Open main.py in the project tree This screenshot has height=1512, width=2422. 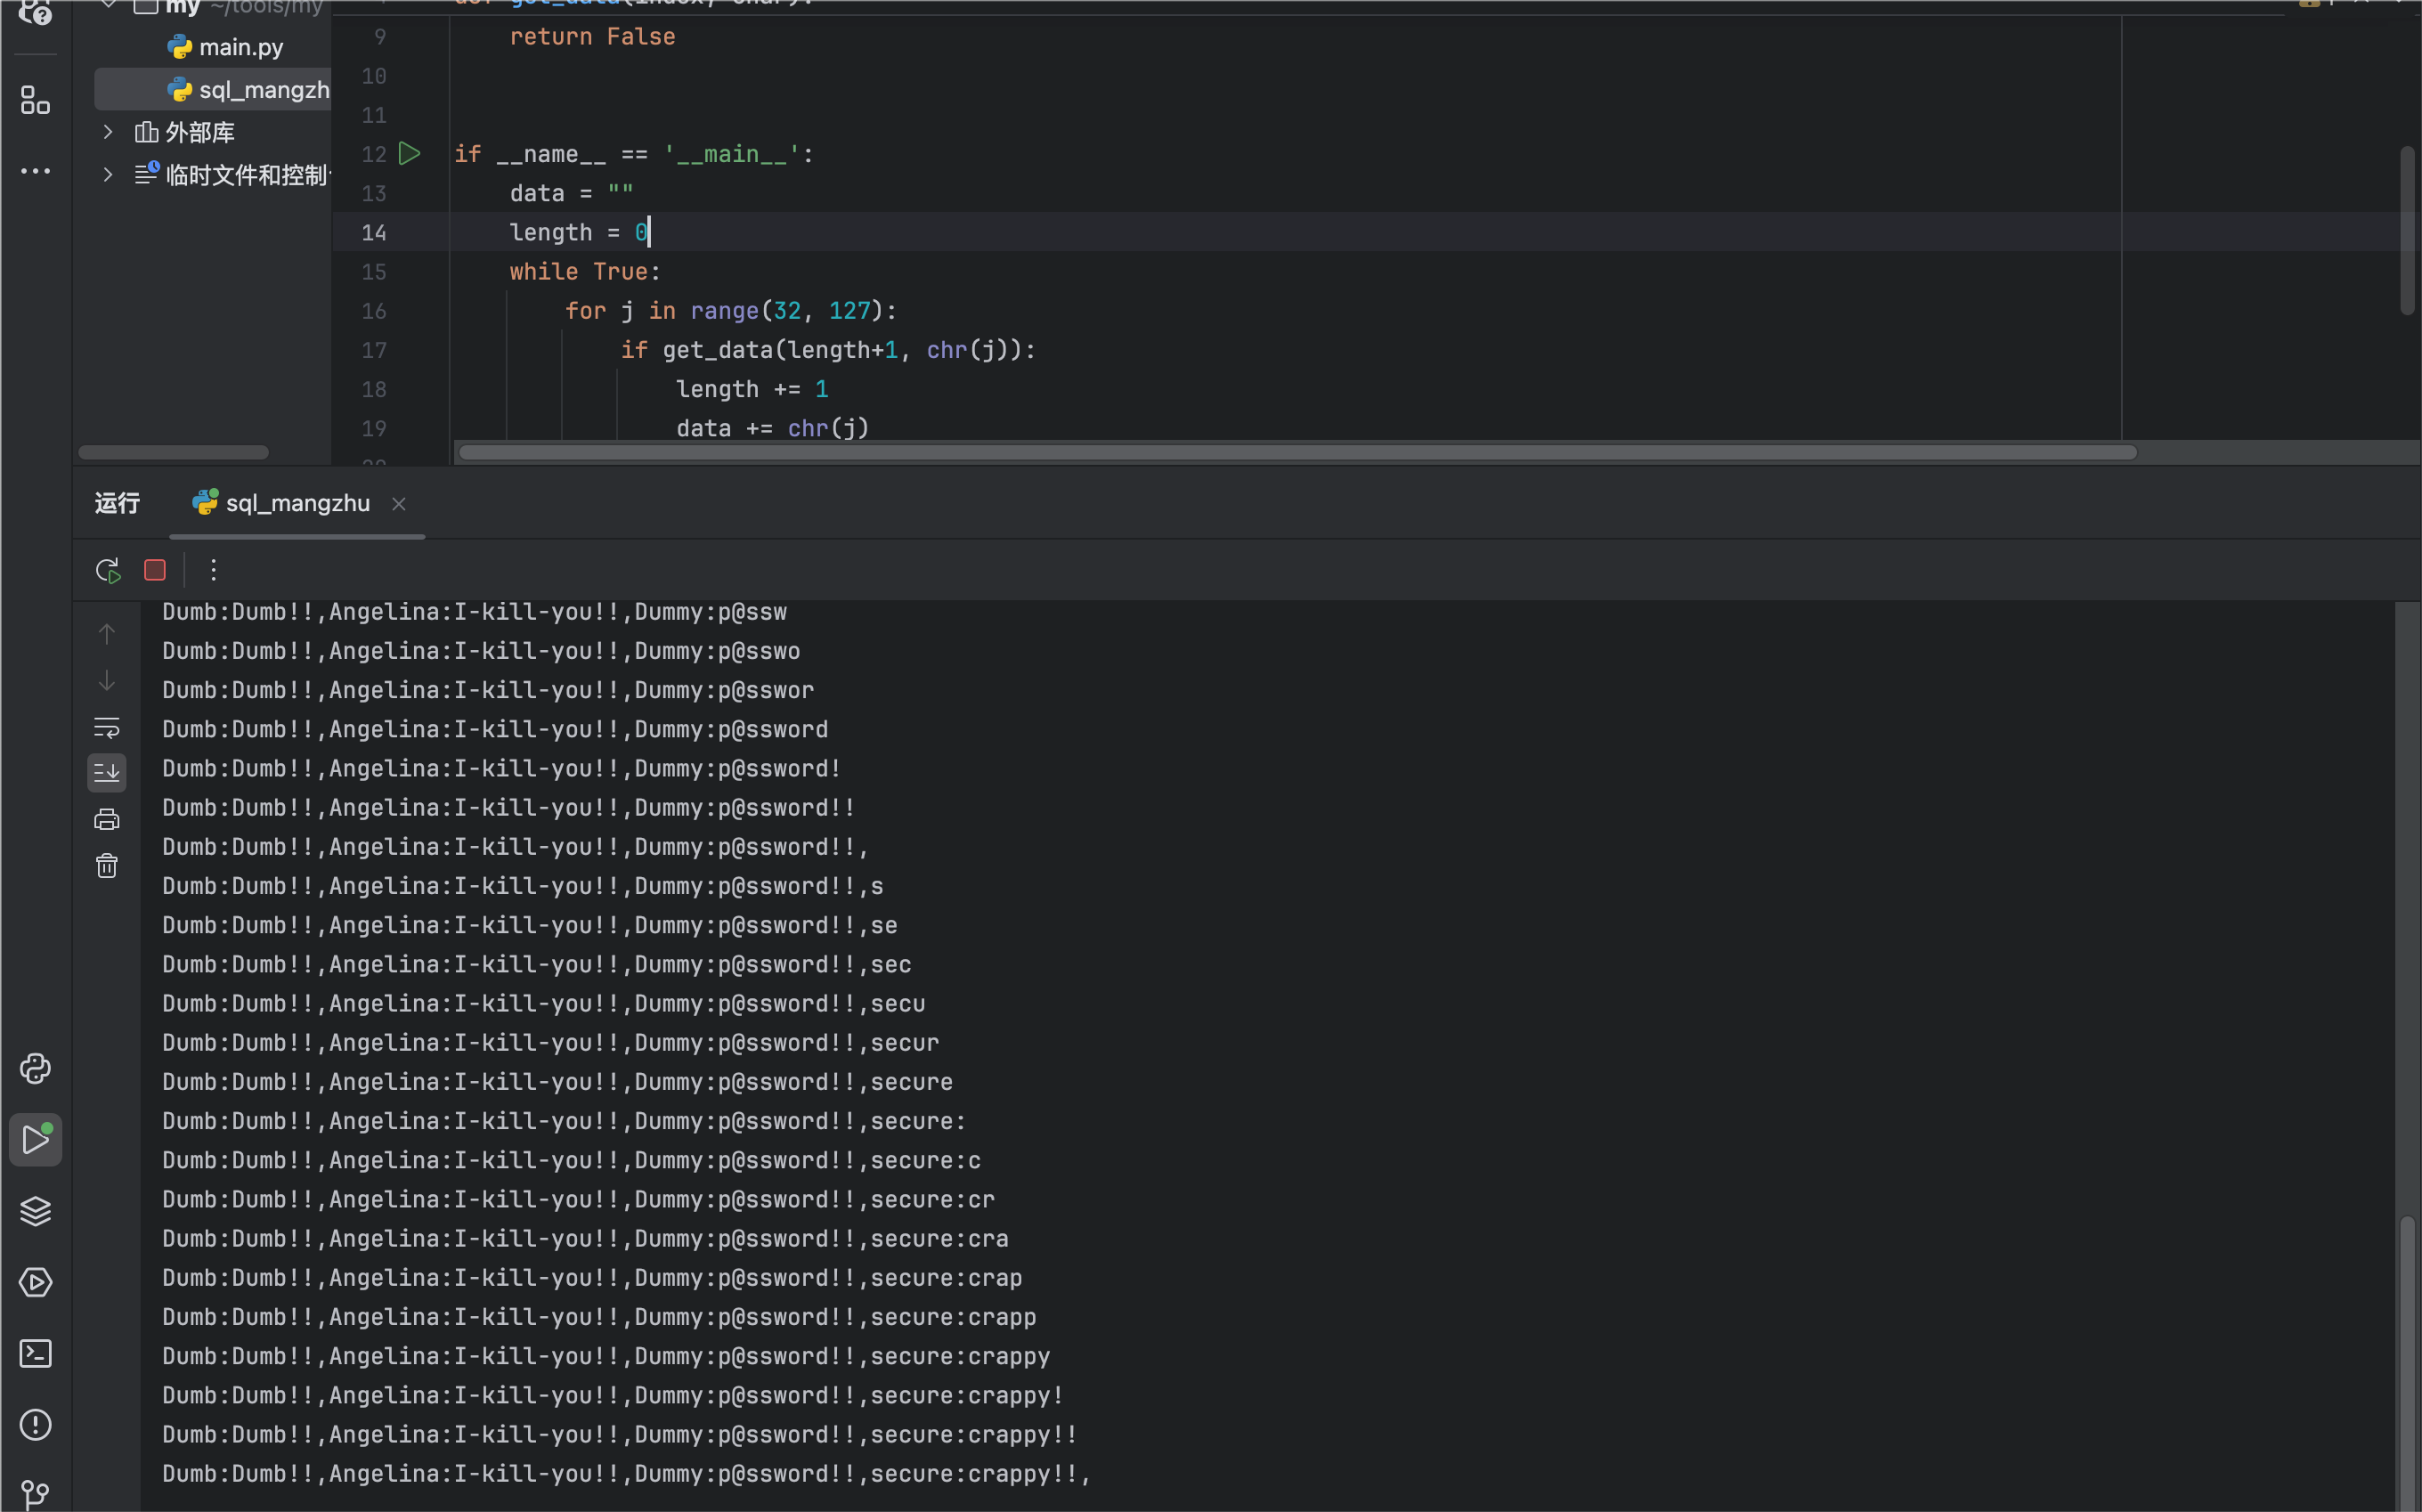pyautogui.click(x=240, y=47)
